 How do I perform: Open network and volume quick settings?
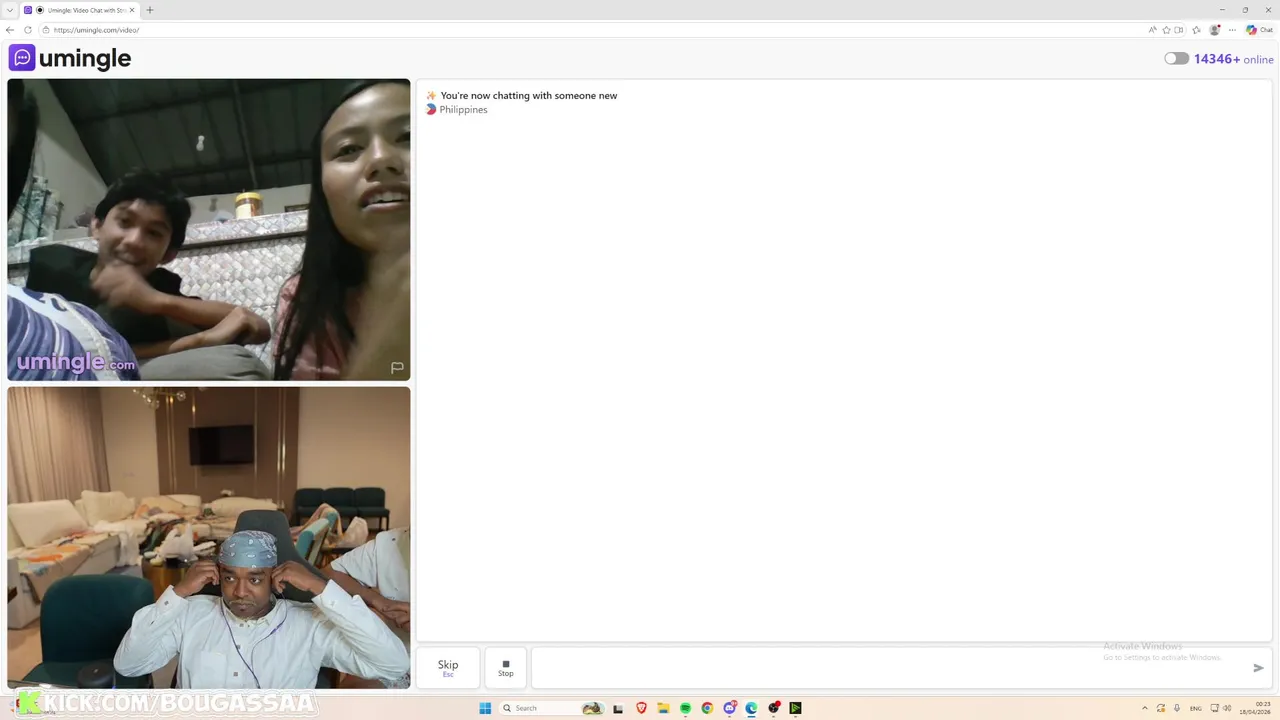[x=1221, y=708]
